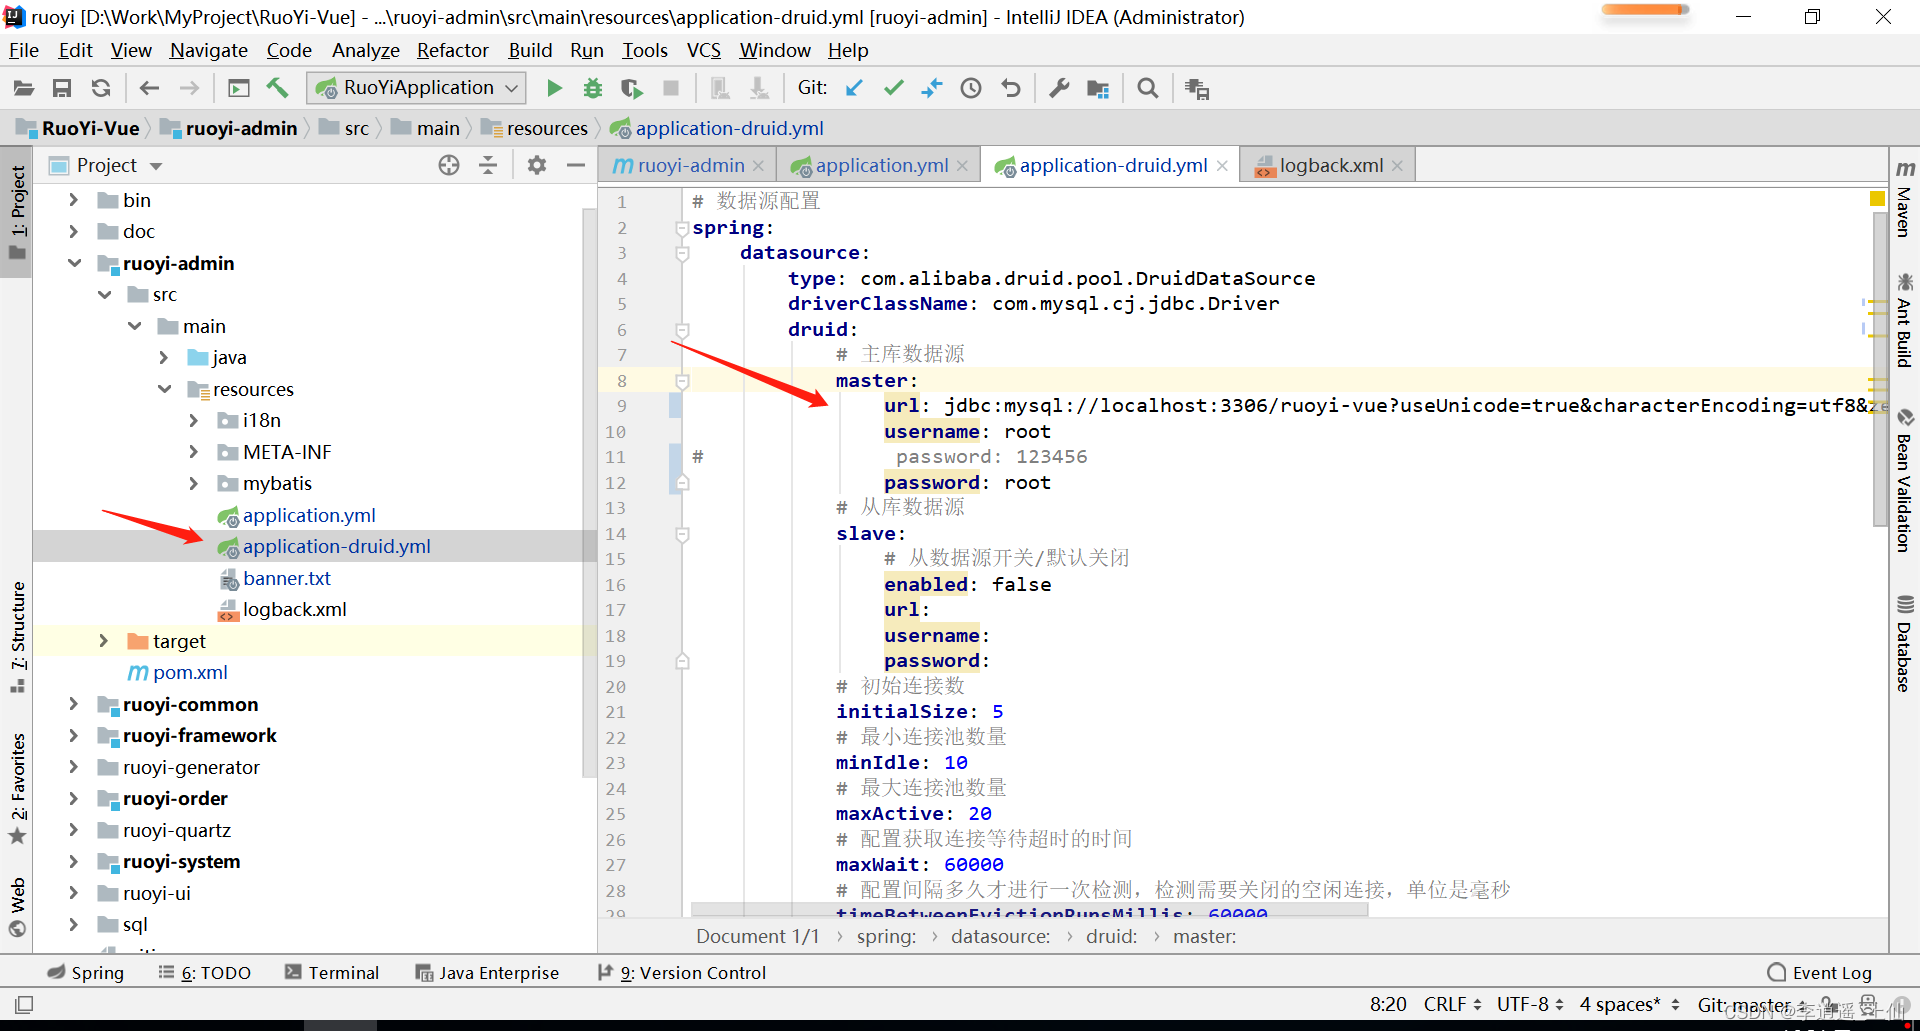This screenshot has width=1920, height=1031.
Task: Open the Refactor menu
Action: (452, 50)
